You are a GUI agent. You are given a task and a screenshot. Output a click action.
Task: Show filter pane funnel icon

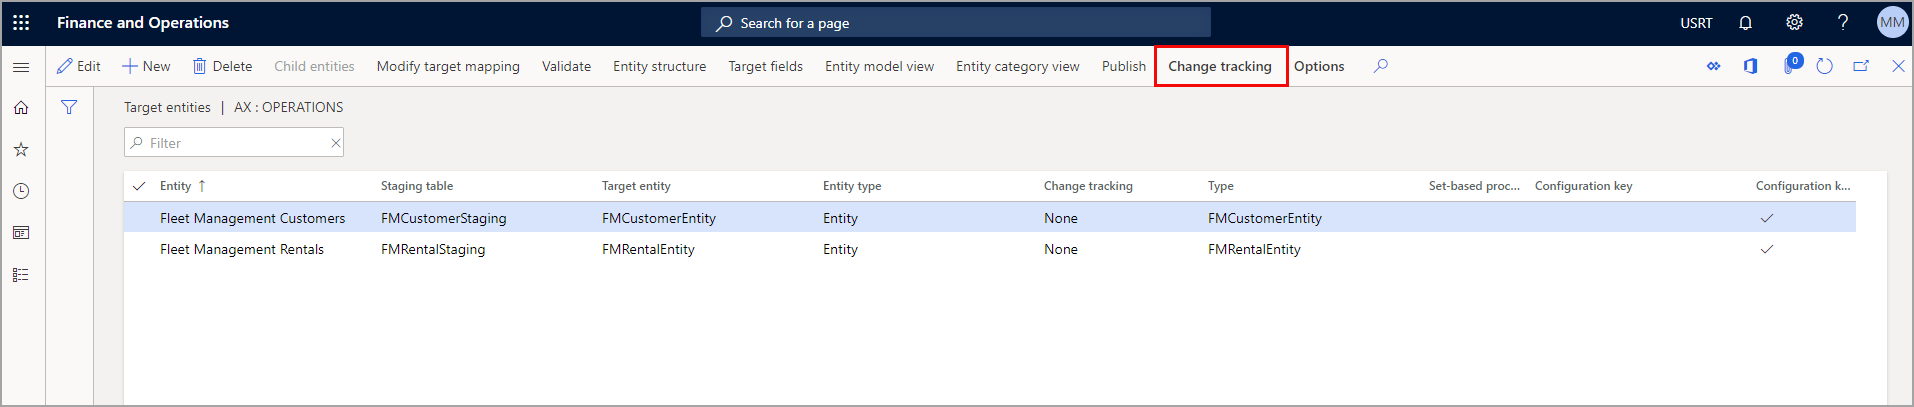click(x=69, y=107)
